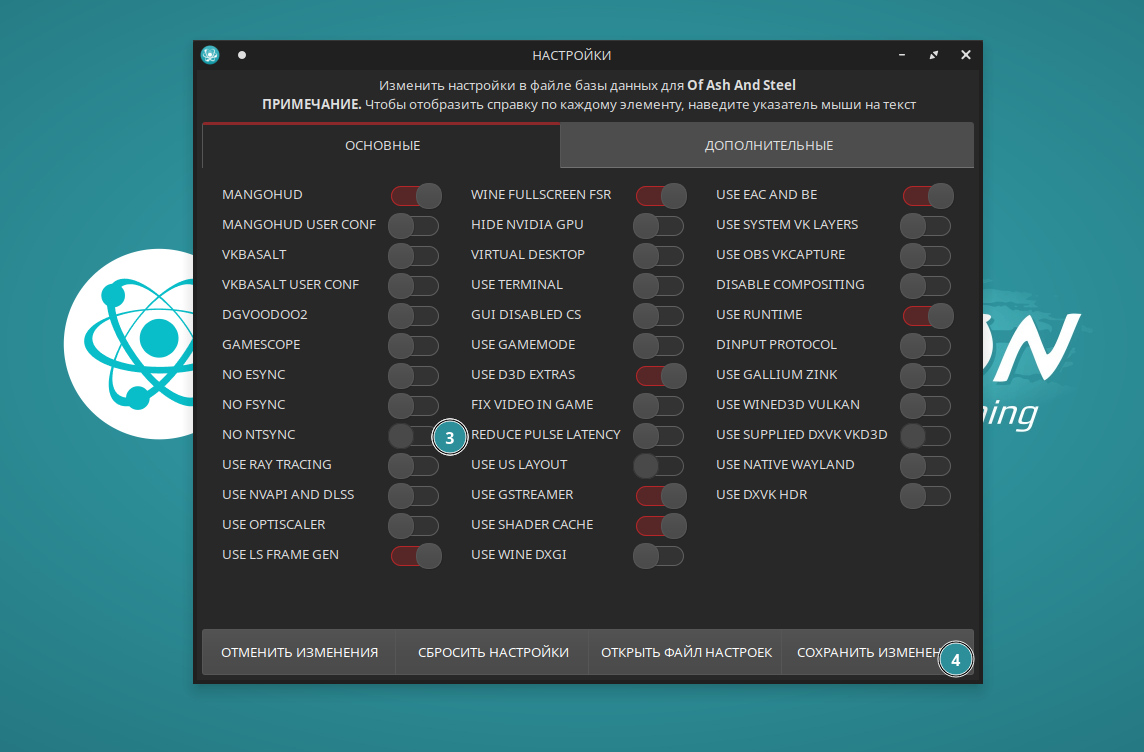Turn on USE GAMEMODE
1144x752 pixels.
pos(659,345)
